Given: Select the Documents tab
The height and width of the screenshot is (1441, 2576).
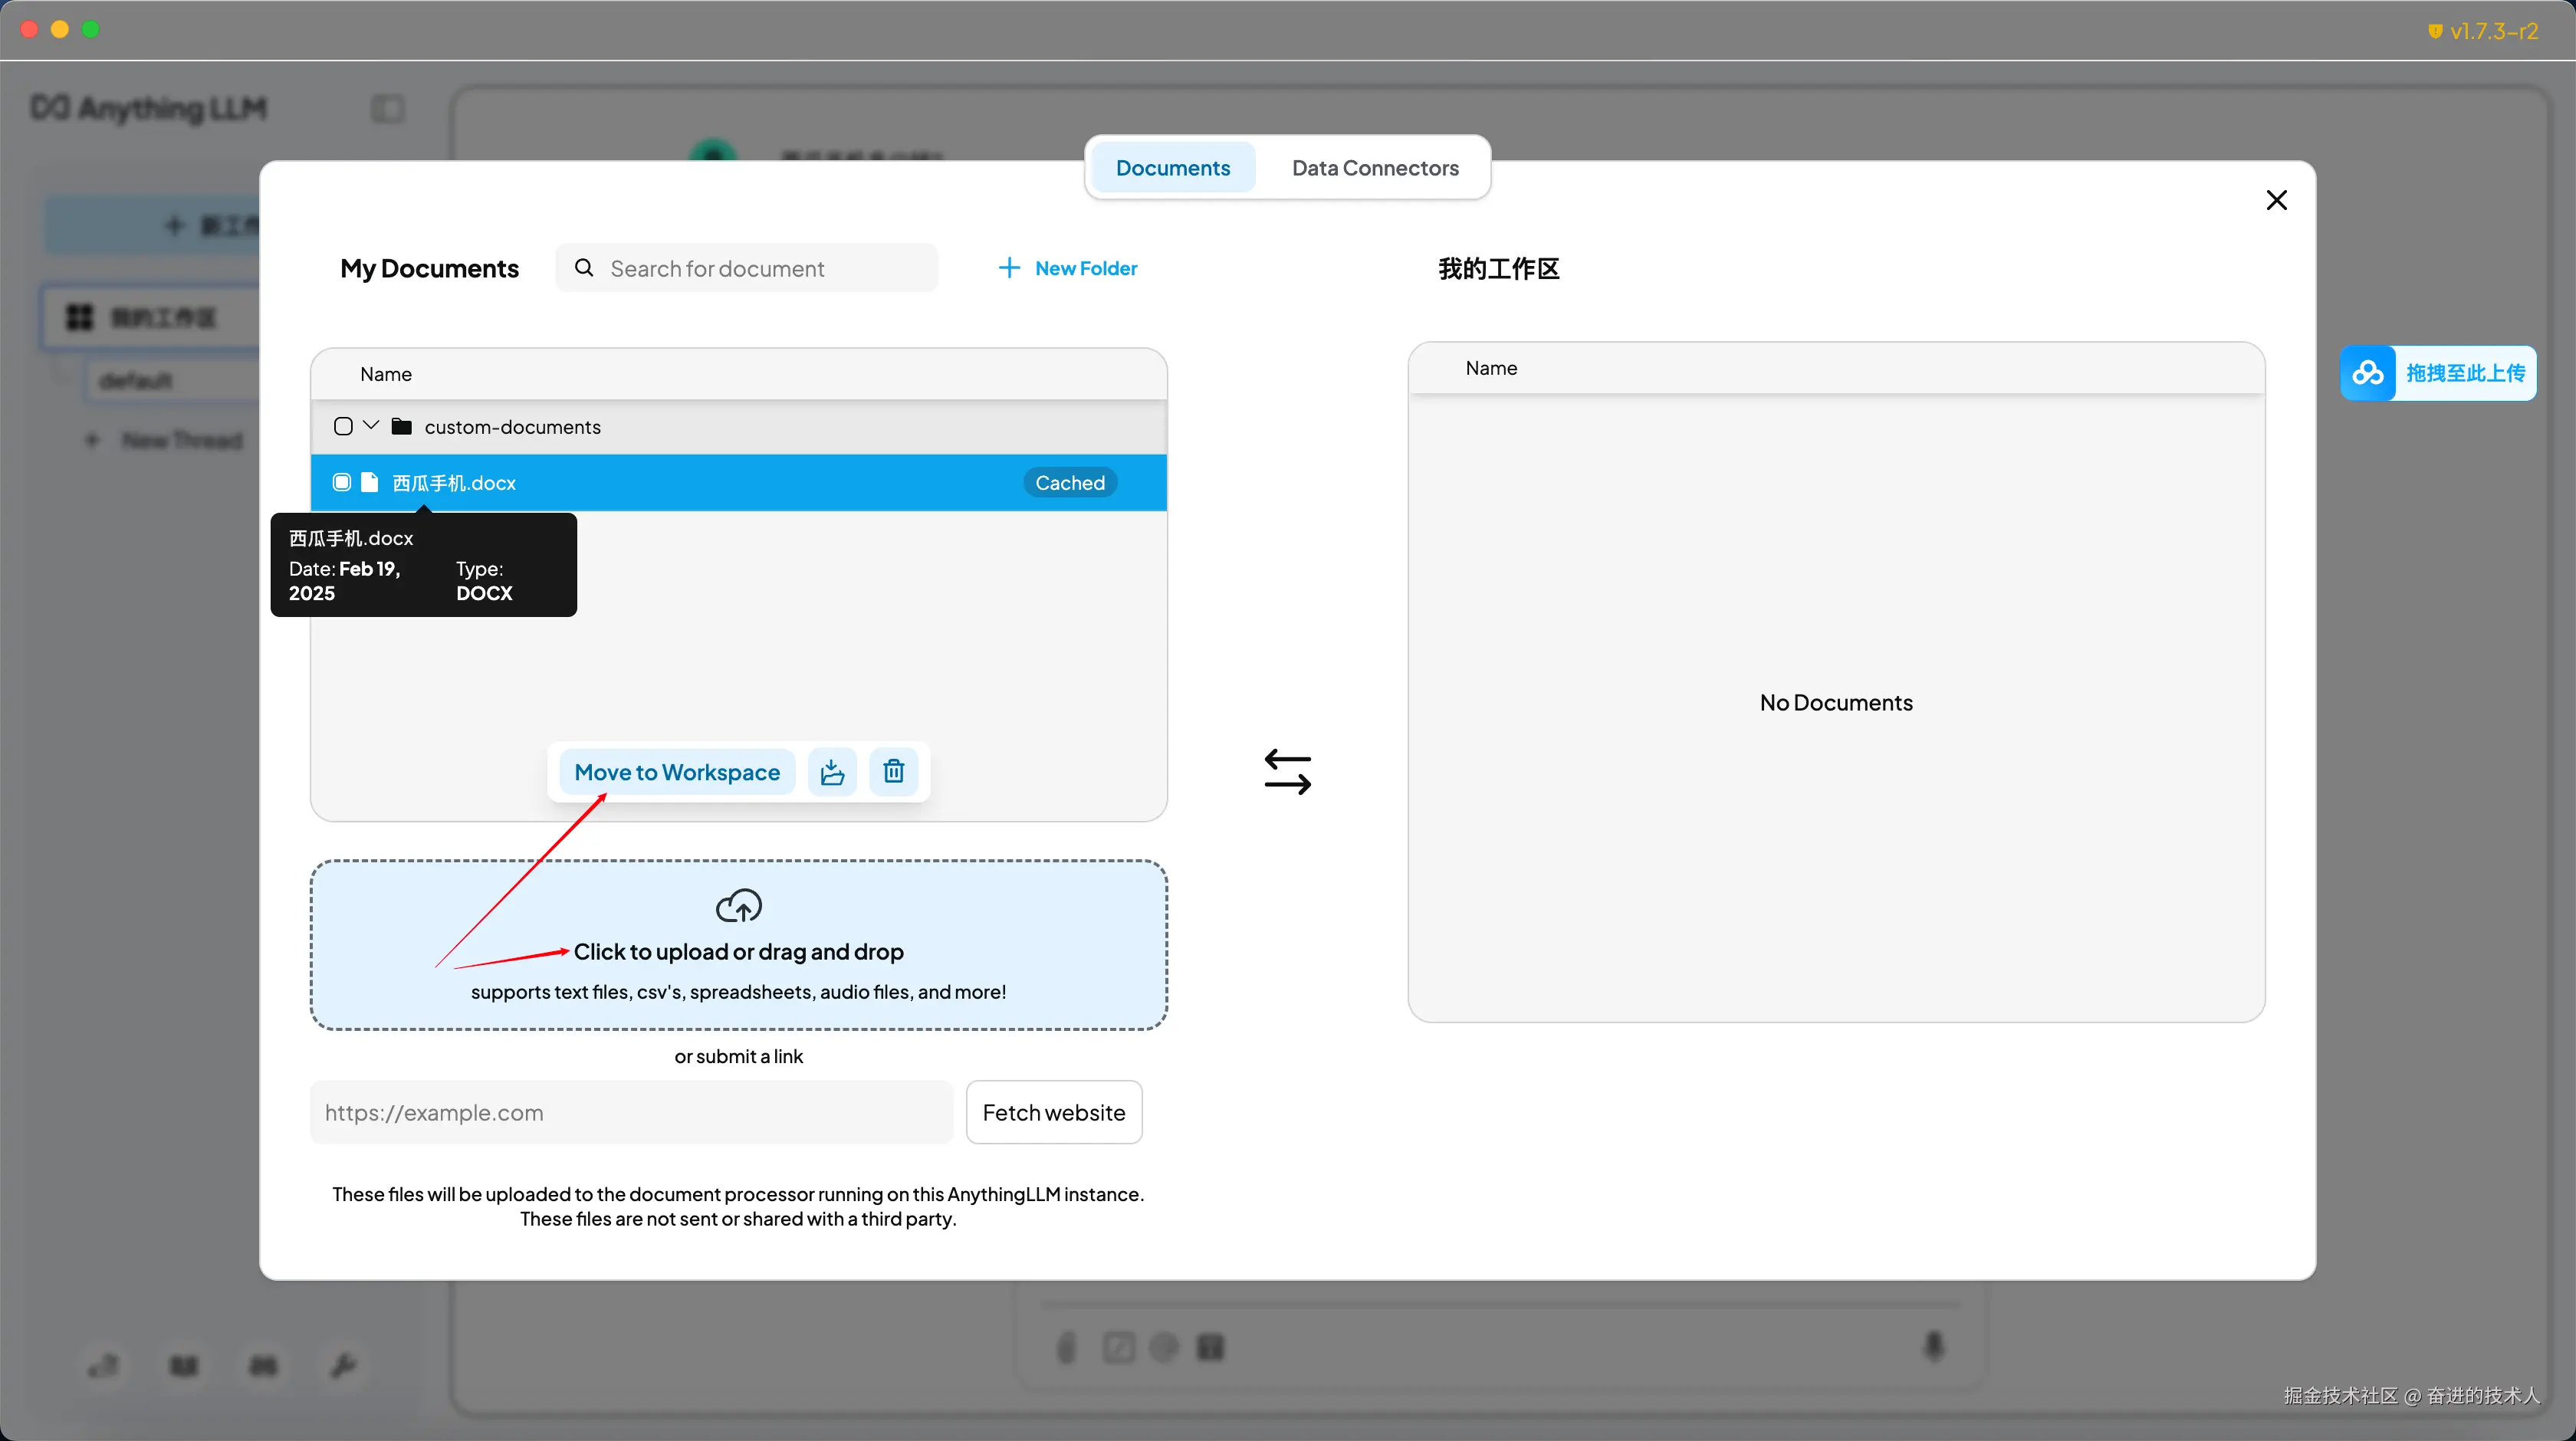Looking at the screenshot, I should pyautogui.click(x=1172, y=168).
